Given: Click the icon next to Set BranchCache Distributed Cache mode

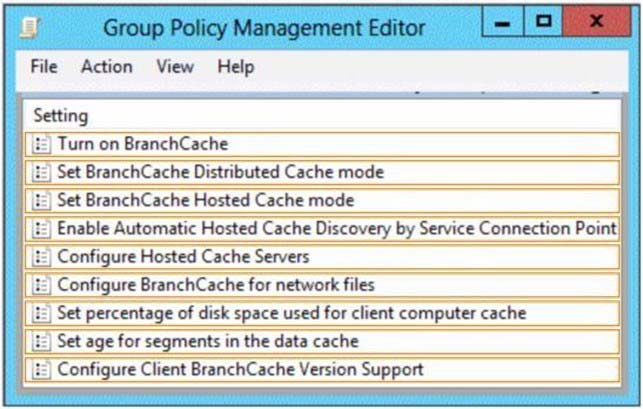Looking at the screenshot, I should pyautogui.click(x=41, y=173).
